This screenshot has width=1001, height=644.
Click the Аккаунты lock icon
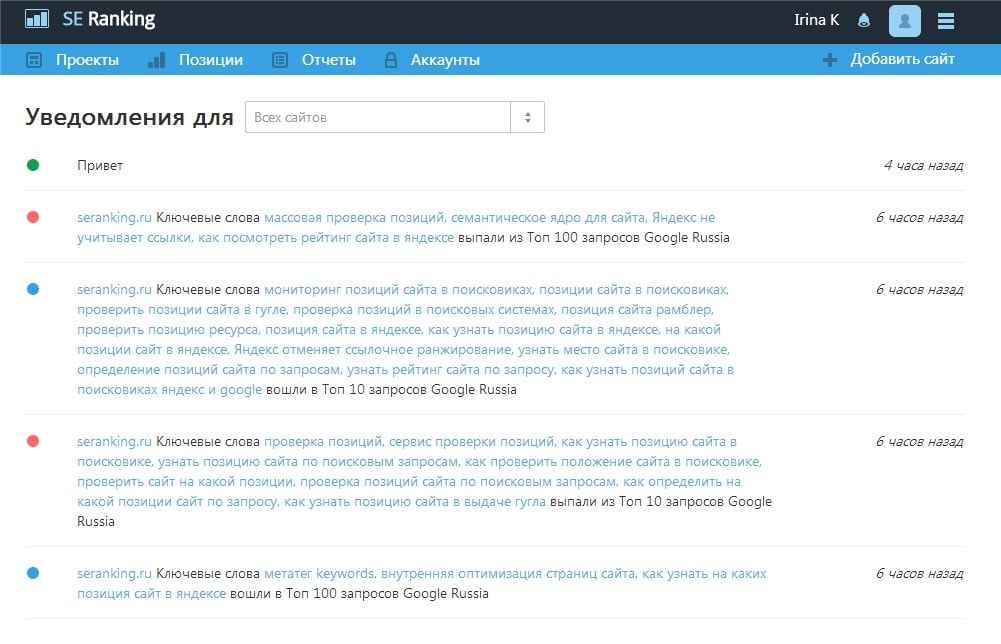pyautogui.click(x=391, y=60)
